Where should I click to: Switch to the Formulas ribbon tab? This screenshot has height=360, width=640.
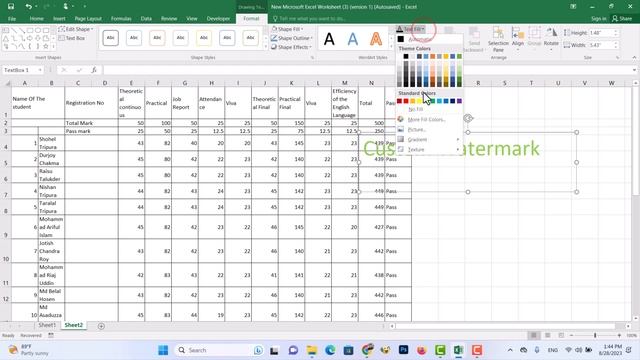(x=121, y=18)
